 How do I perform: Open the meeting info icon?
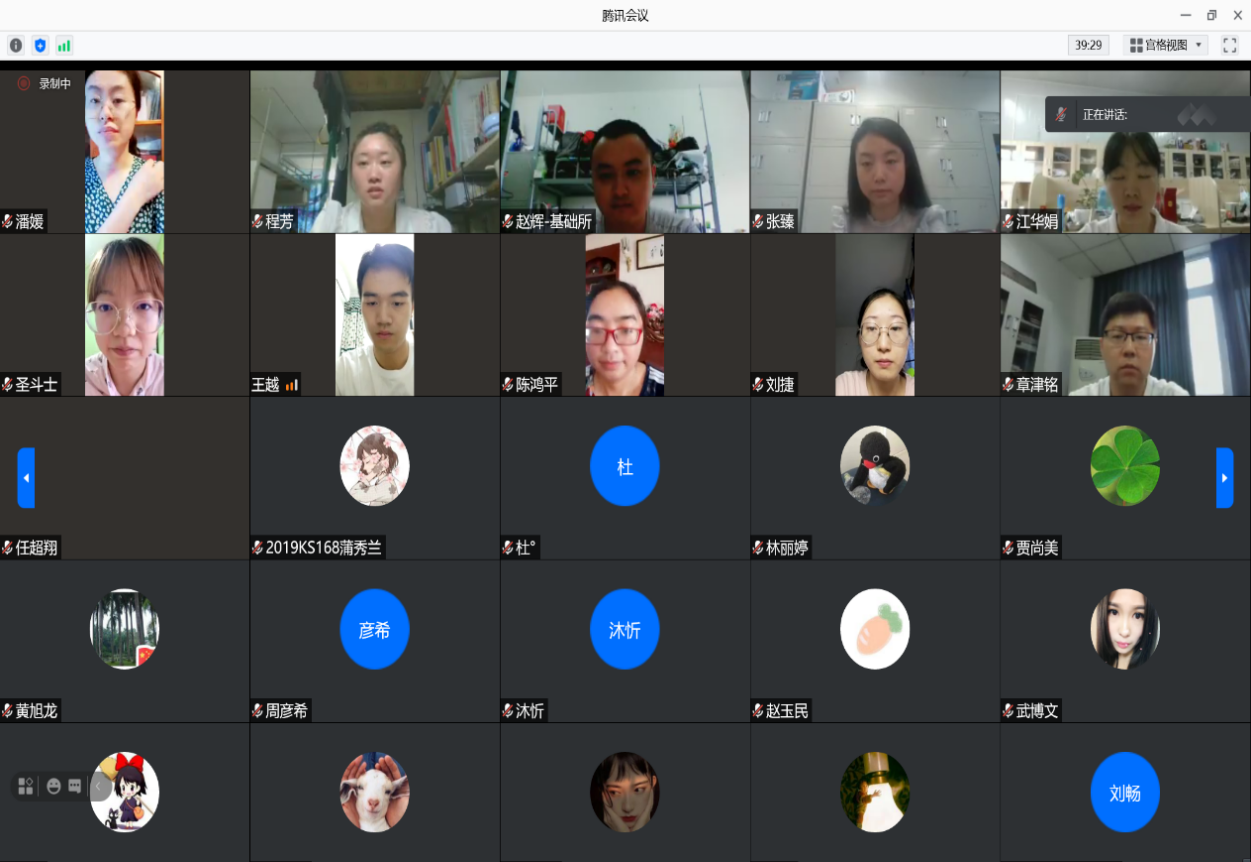coord(16,45)
